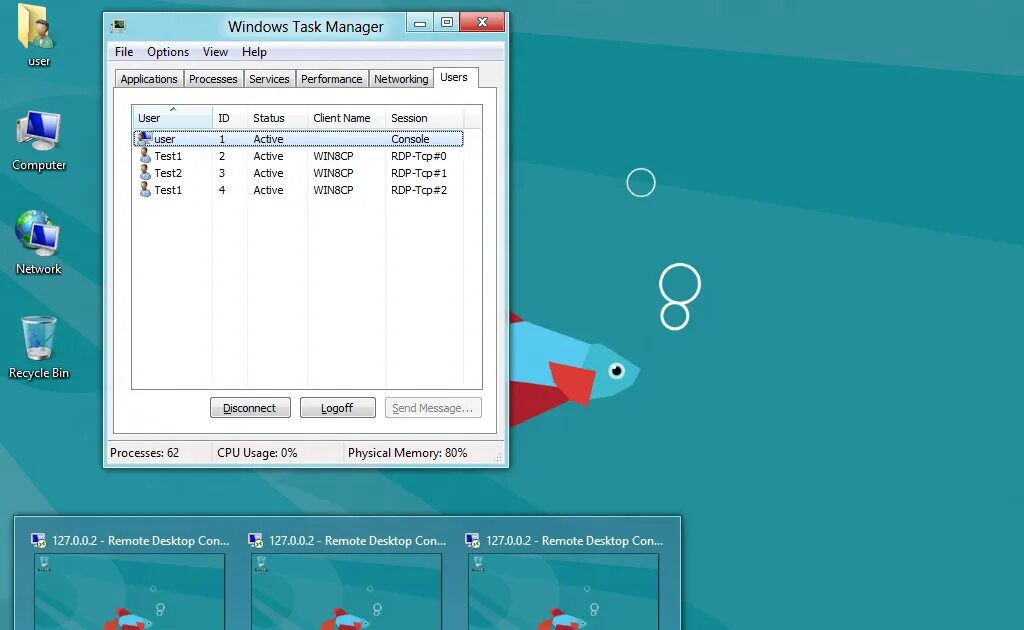Click the Disconnect button

tap(250, 407)
